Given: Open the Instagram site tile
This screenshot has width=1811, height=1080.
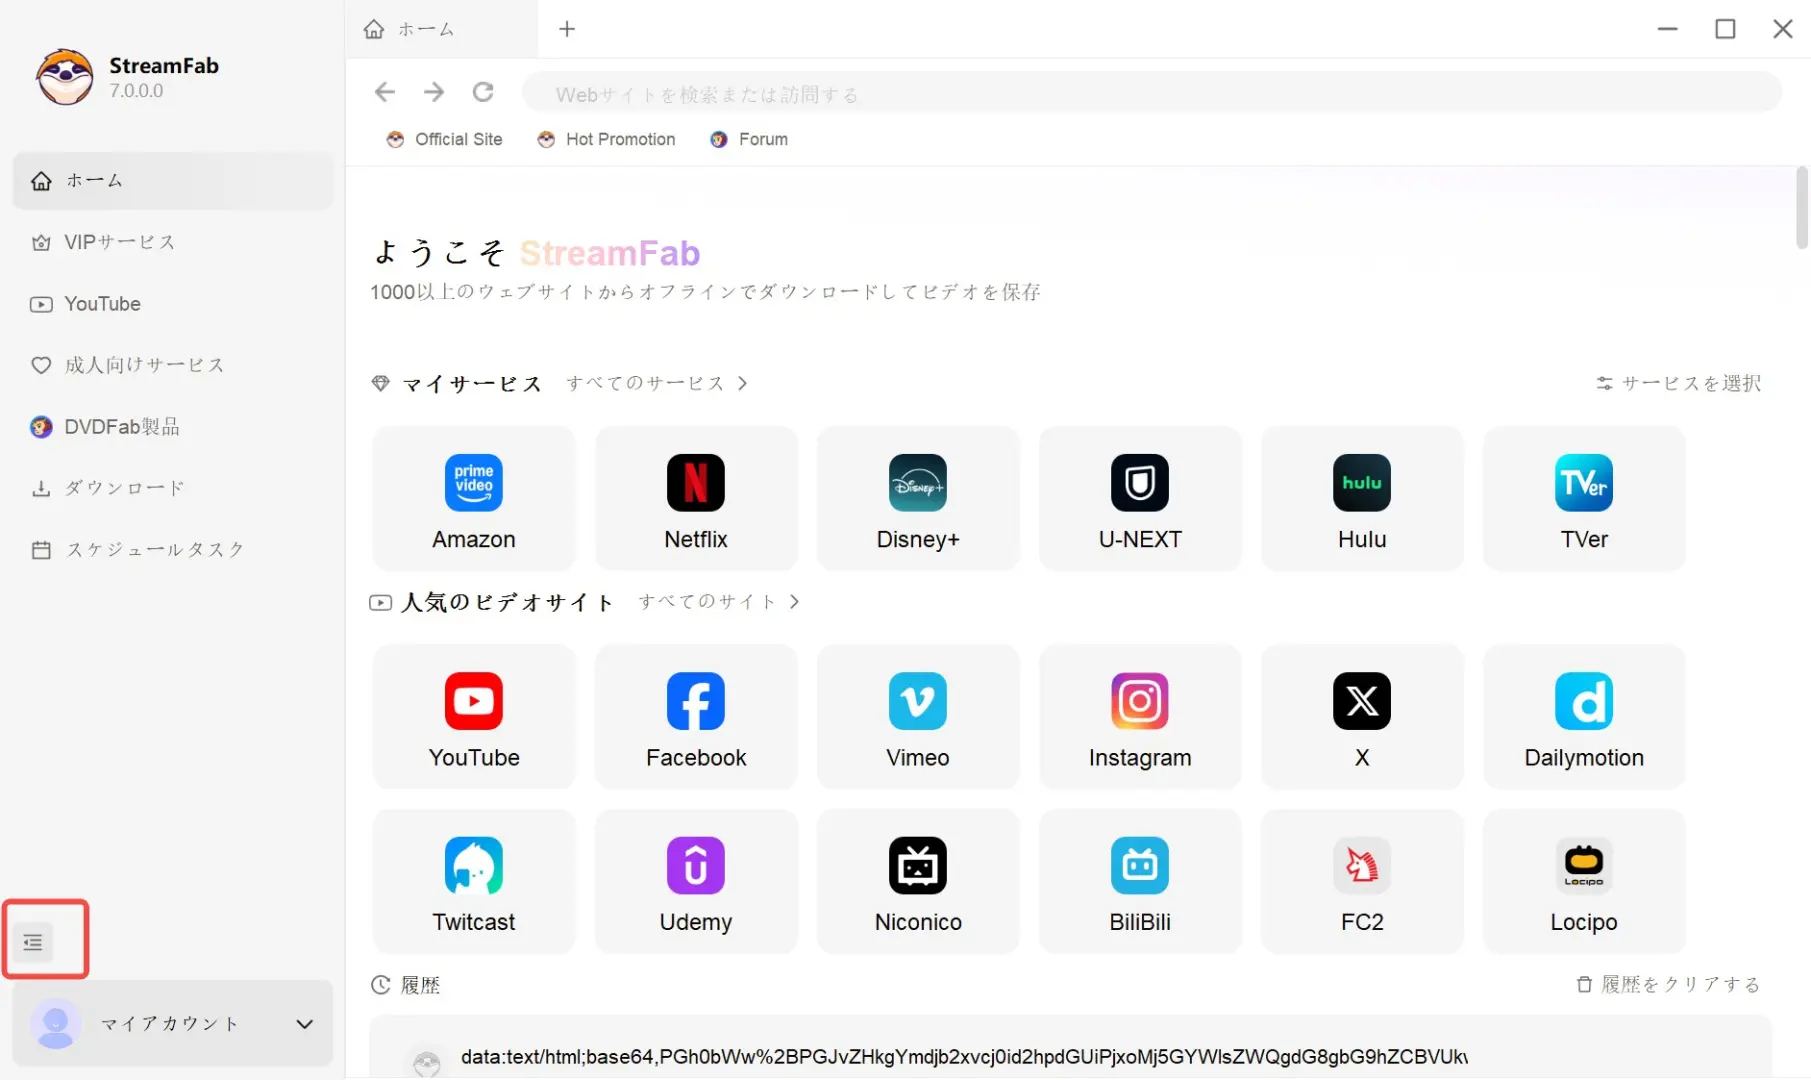Looking at the screenshot, I should [x=1140, y=717].
